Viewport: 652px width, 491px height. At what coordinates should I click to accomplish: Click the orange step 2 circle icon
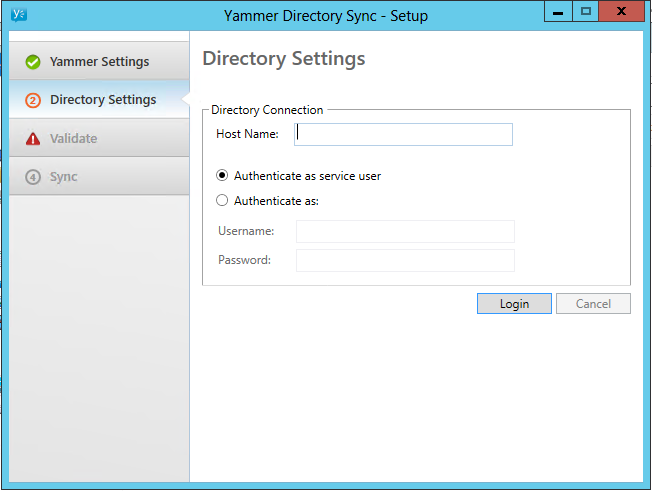point(33,100)
